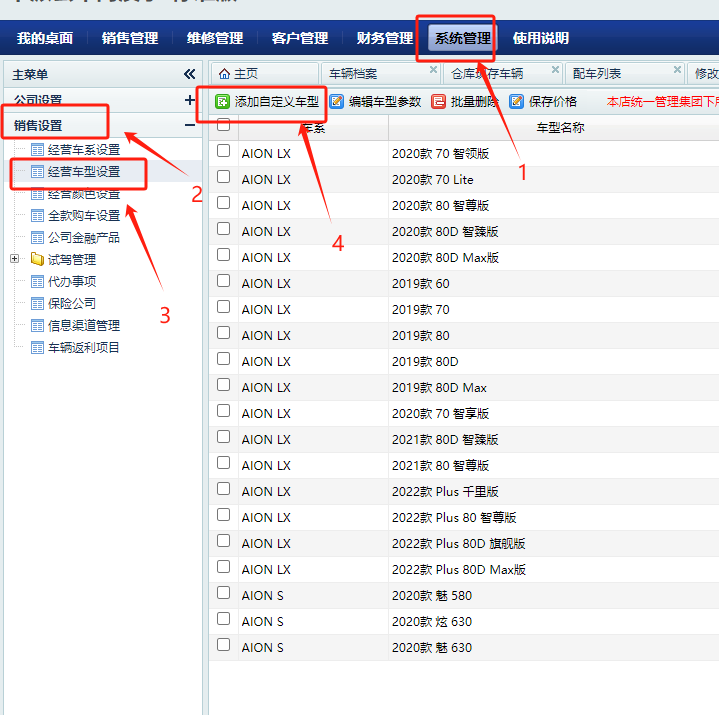
Task: Tick the checkbox for 2019款 80D Max
Action: [x=224, y=386]
